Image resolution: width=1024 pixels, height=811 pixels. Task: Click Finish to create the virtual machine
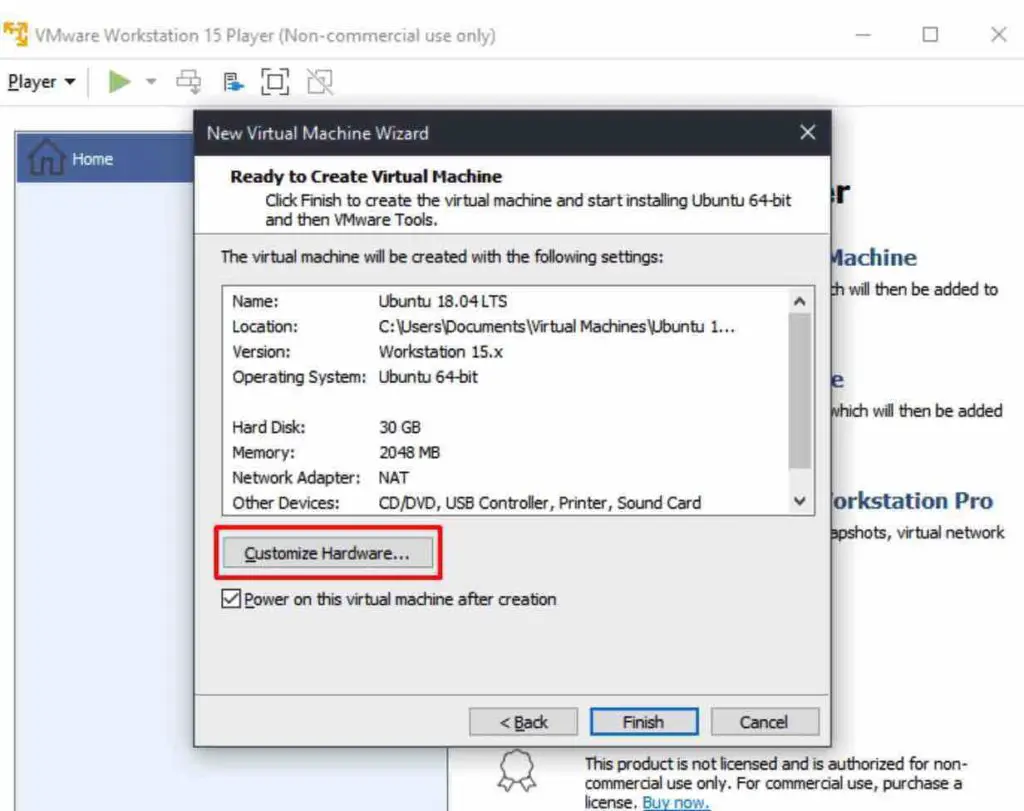644,722
